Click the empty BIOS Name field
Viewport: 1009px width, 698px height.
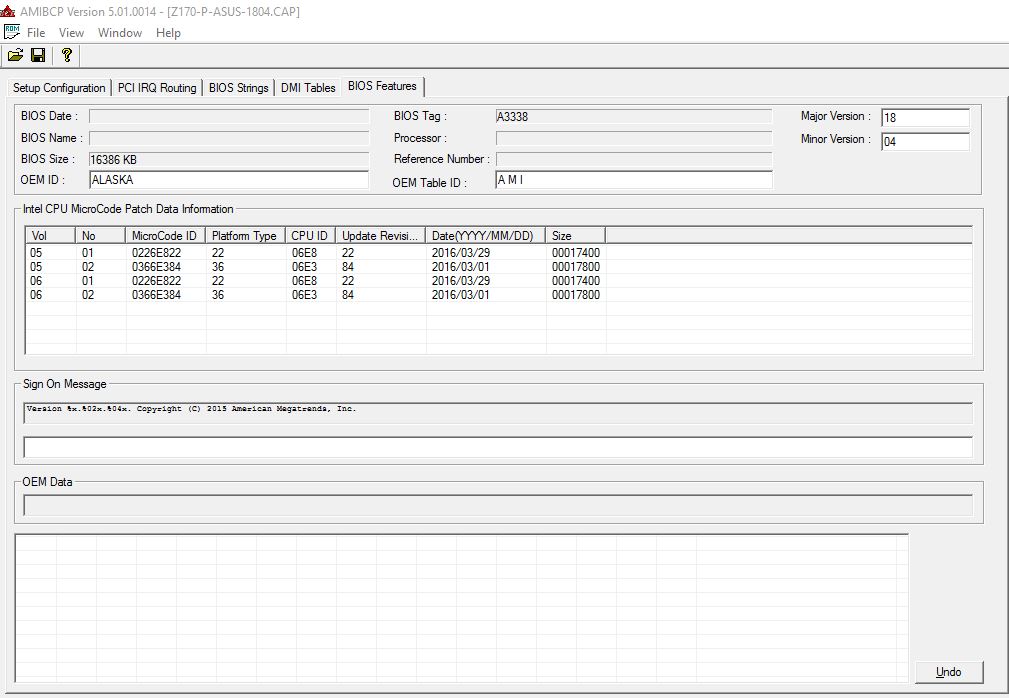coord(229,138)
